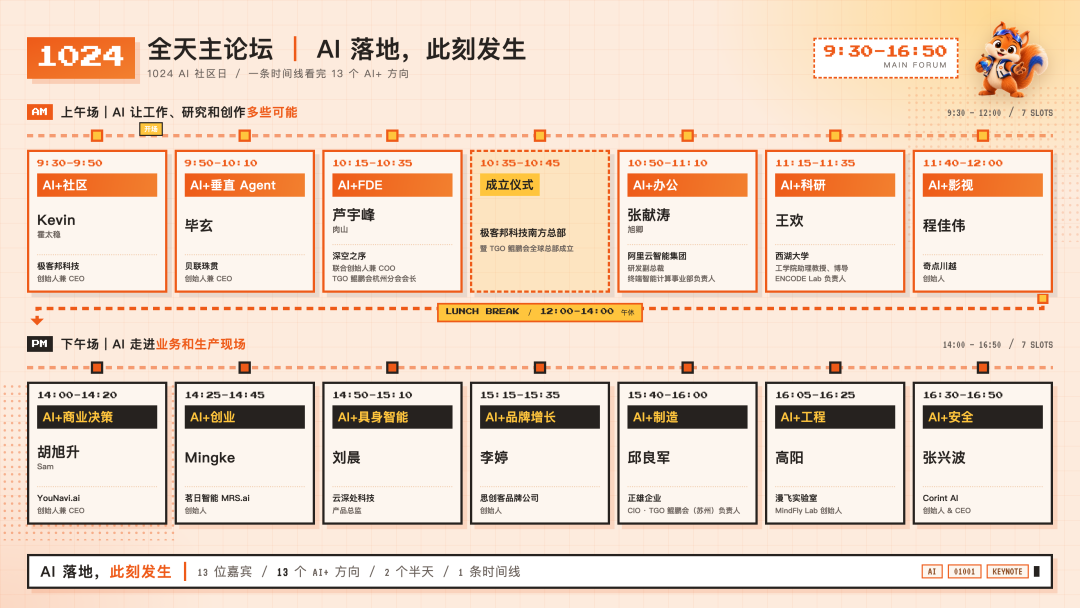Select timeline marker above 成立仪式 card
1080x608 pixels.
click(x=540, y=136)
